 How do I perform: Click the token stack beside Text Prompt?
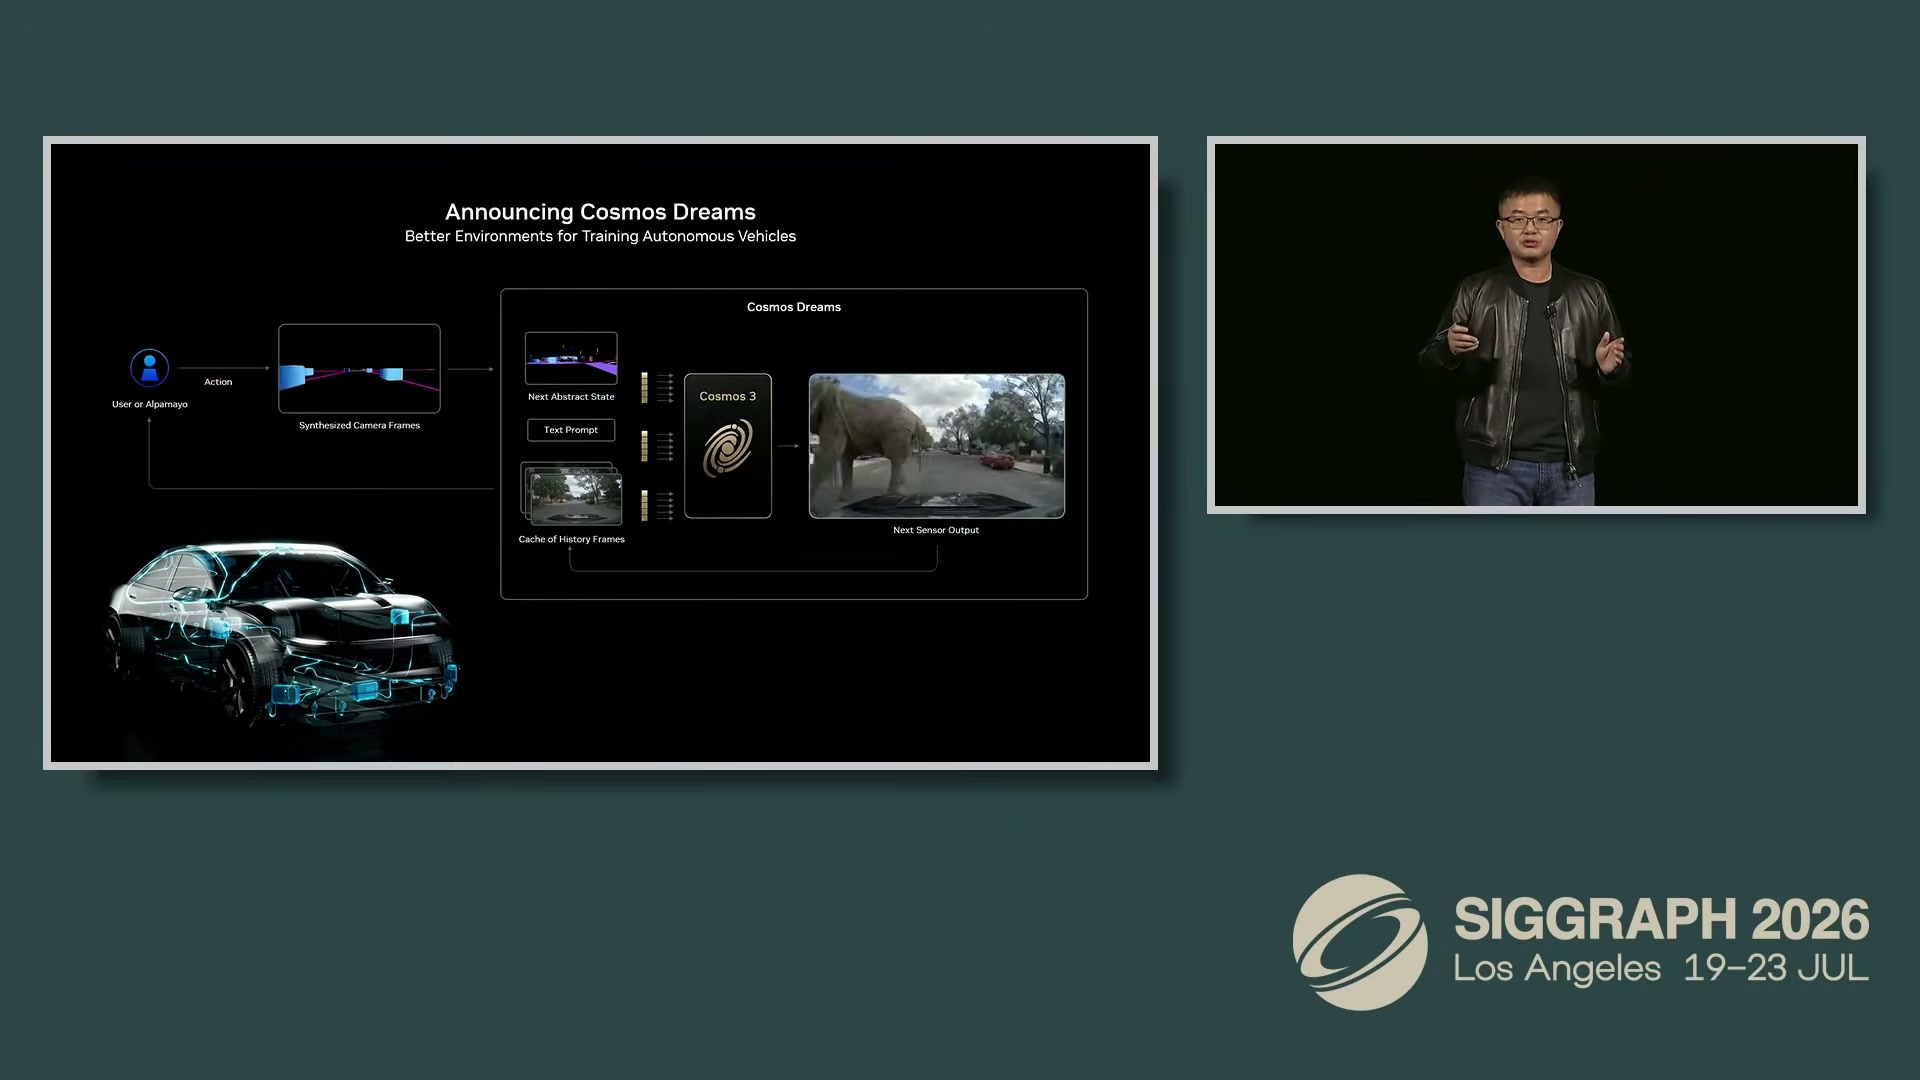(x=645, y=446)
